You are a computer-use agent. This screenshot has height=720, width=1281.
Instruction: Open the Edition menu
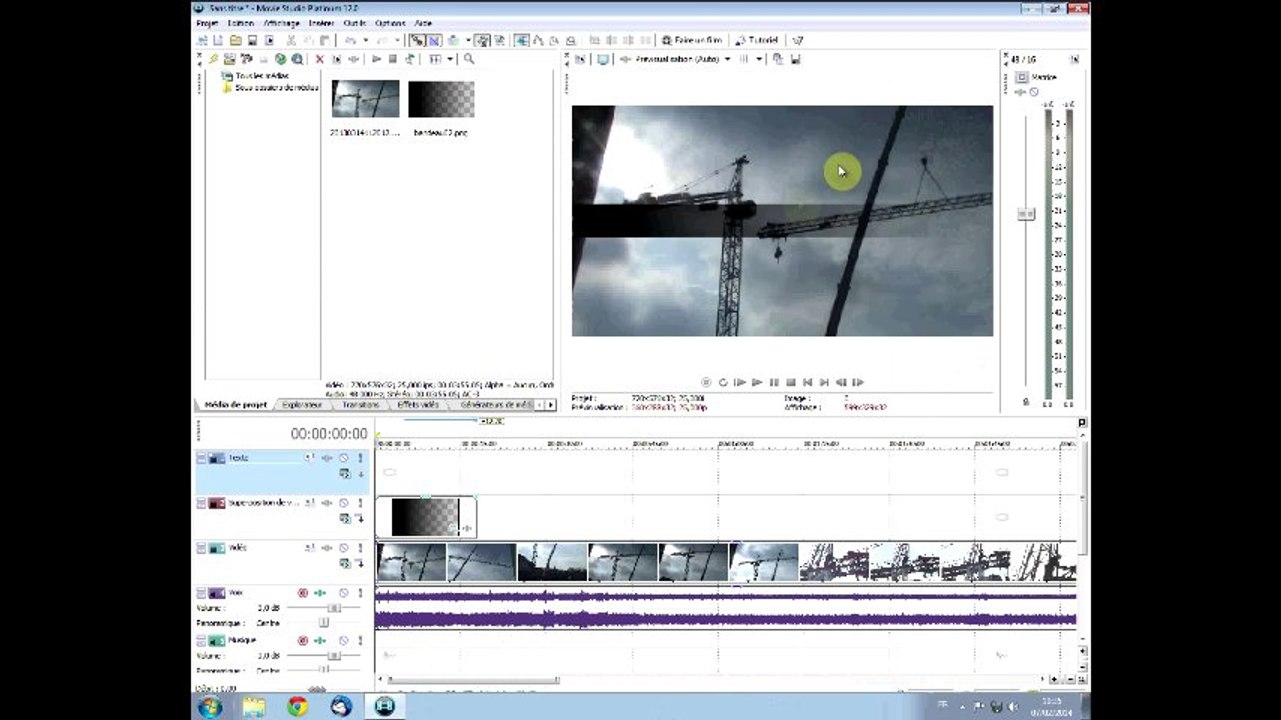point(241,23)
